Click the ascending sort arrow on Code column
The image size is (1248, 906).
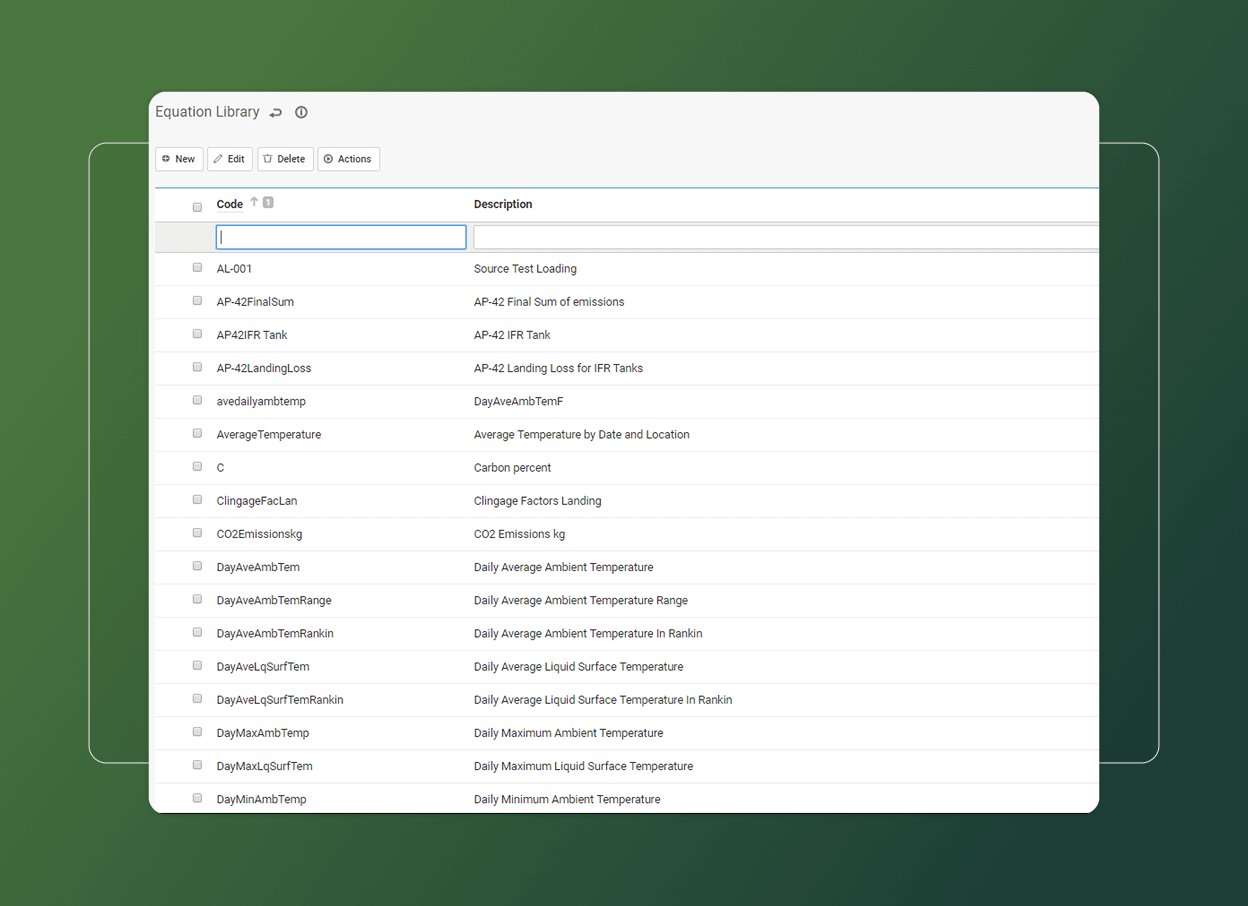coord(254,202)
